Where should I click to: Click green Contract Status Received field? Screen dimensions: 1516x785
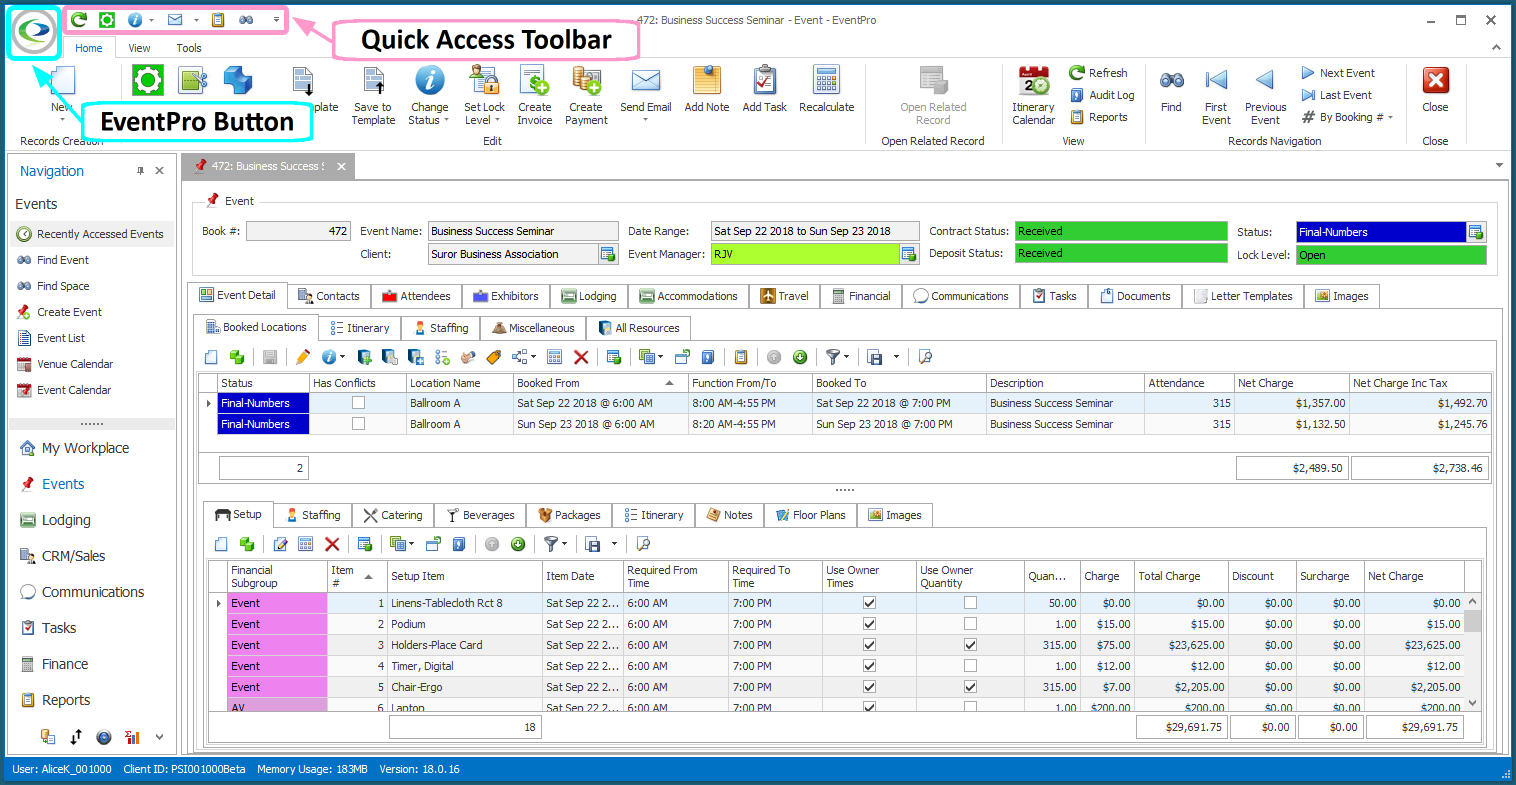pyautogui.click(x=1121, y=231)
